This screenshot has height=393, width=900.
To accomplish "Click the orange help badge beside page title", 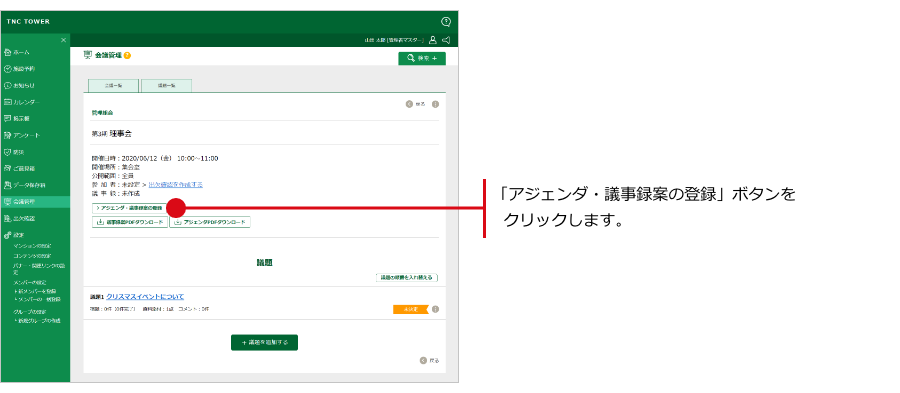I will tap(127, 56).
